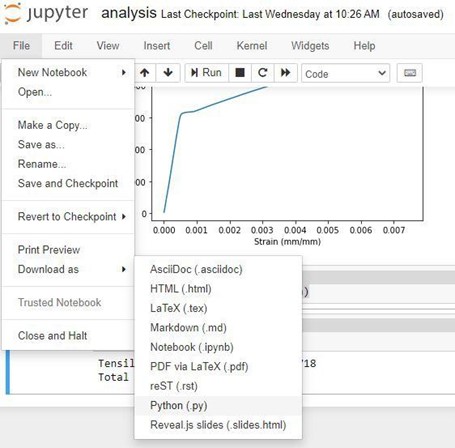Download as reST (.rst)

(x=218, y=386)
